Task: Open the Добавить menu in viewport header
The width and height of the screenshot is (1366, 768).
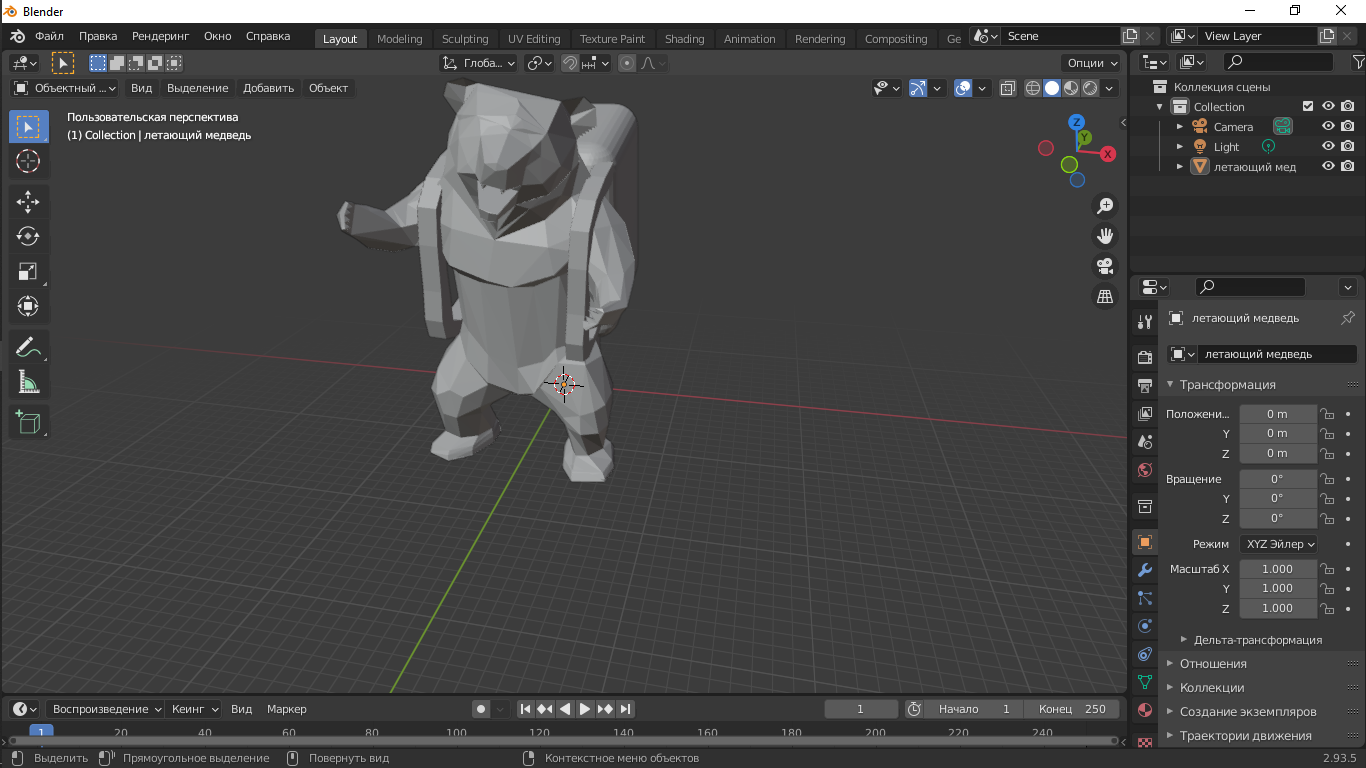Action: [x=268, y=88]
